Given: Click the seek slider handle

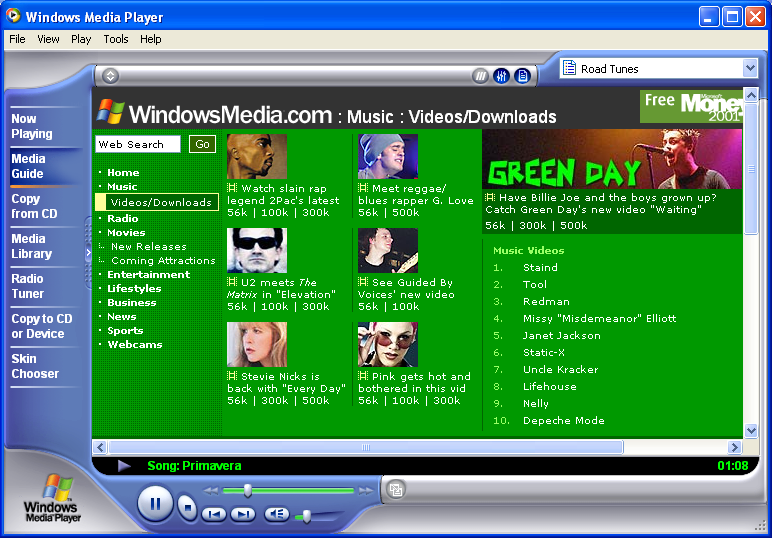Looking at the screenshot, I should coord(247,490).
